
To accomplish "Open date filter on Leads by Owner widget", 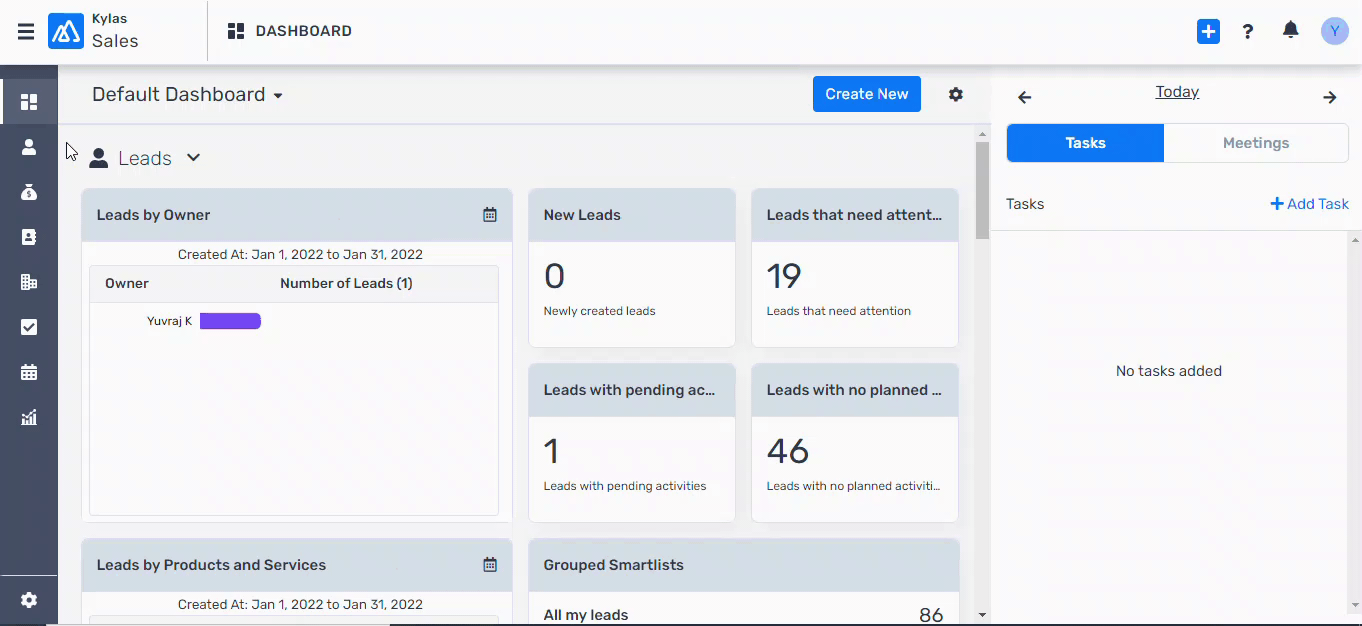I will (x=490, y=214).
